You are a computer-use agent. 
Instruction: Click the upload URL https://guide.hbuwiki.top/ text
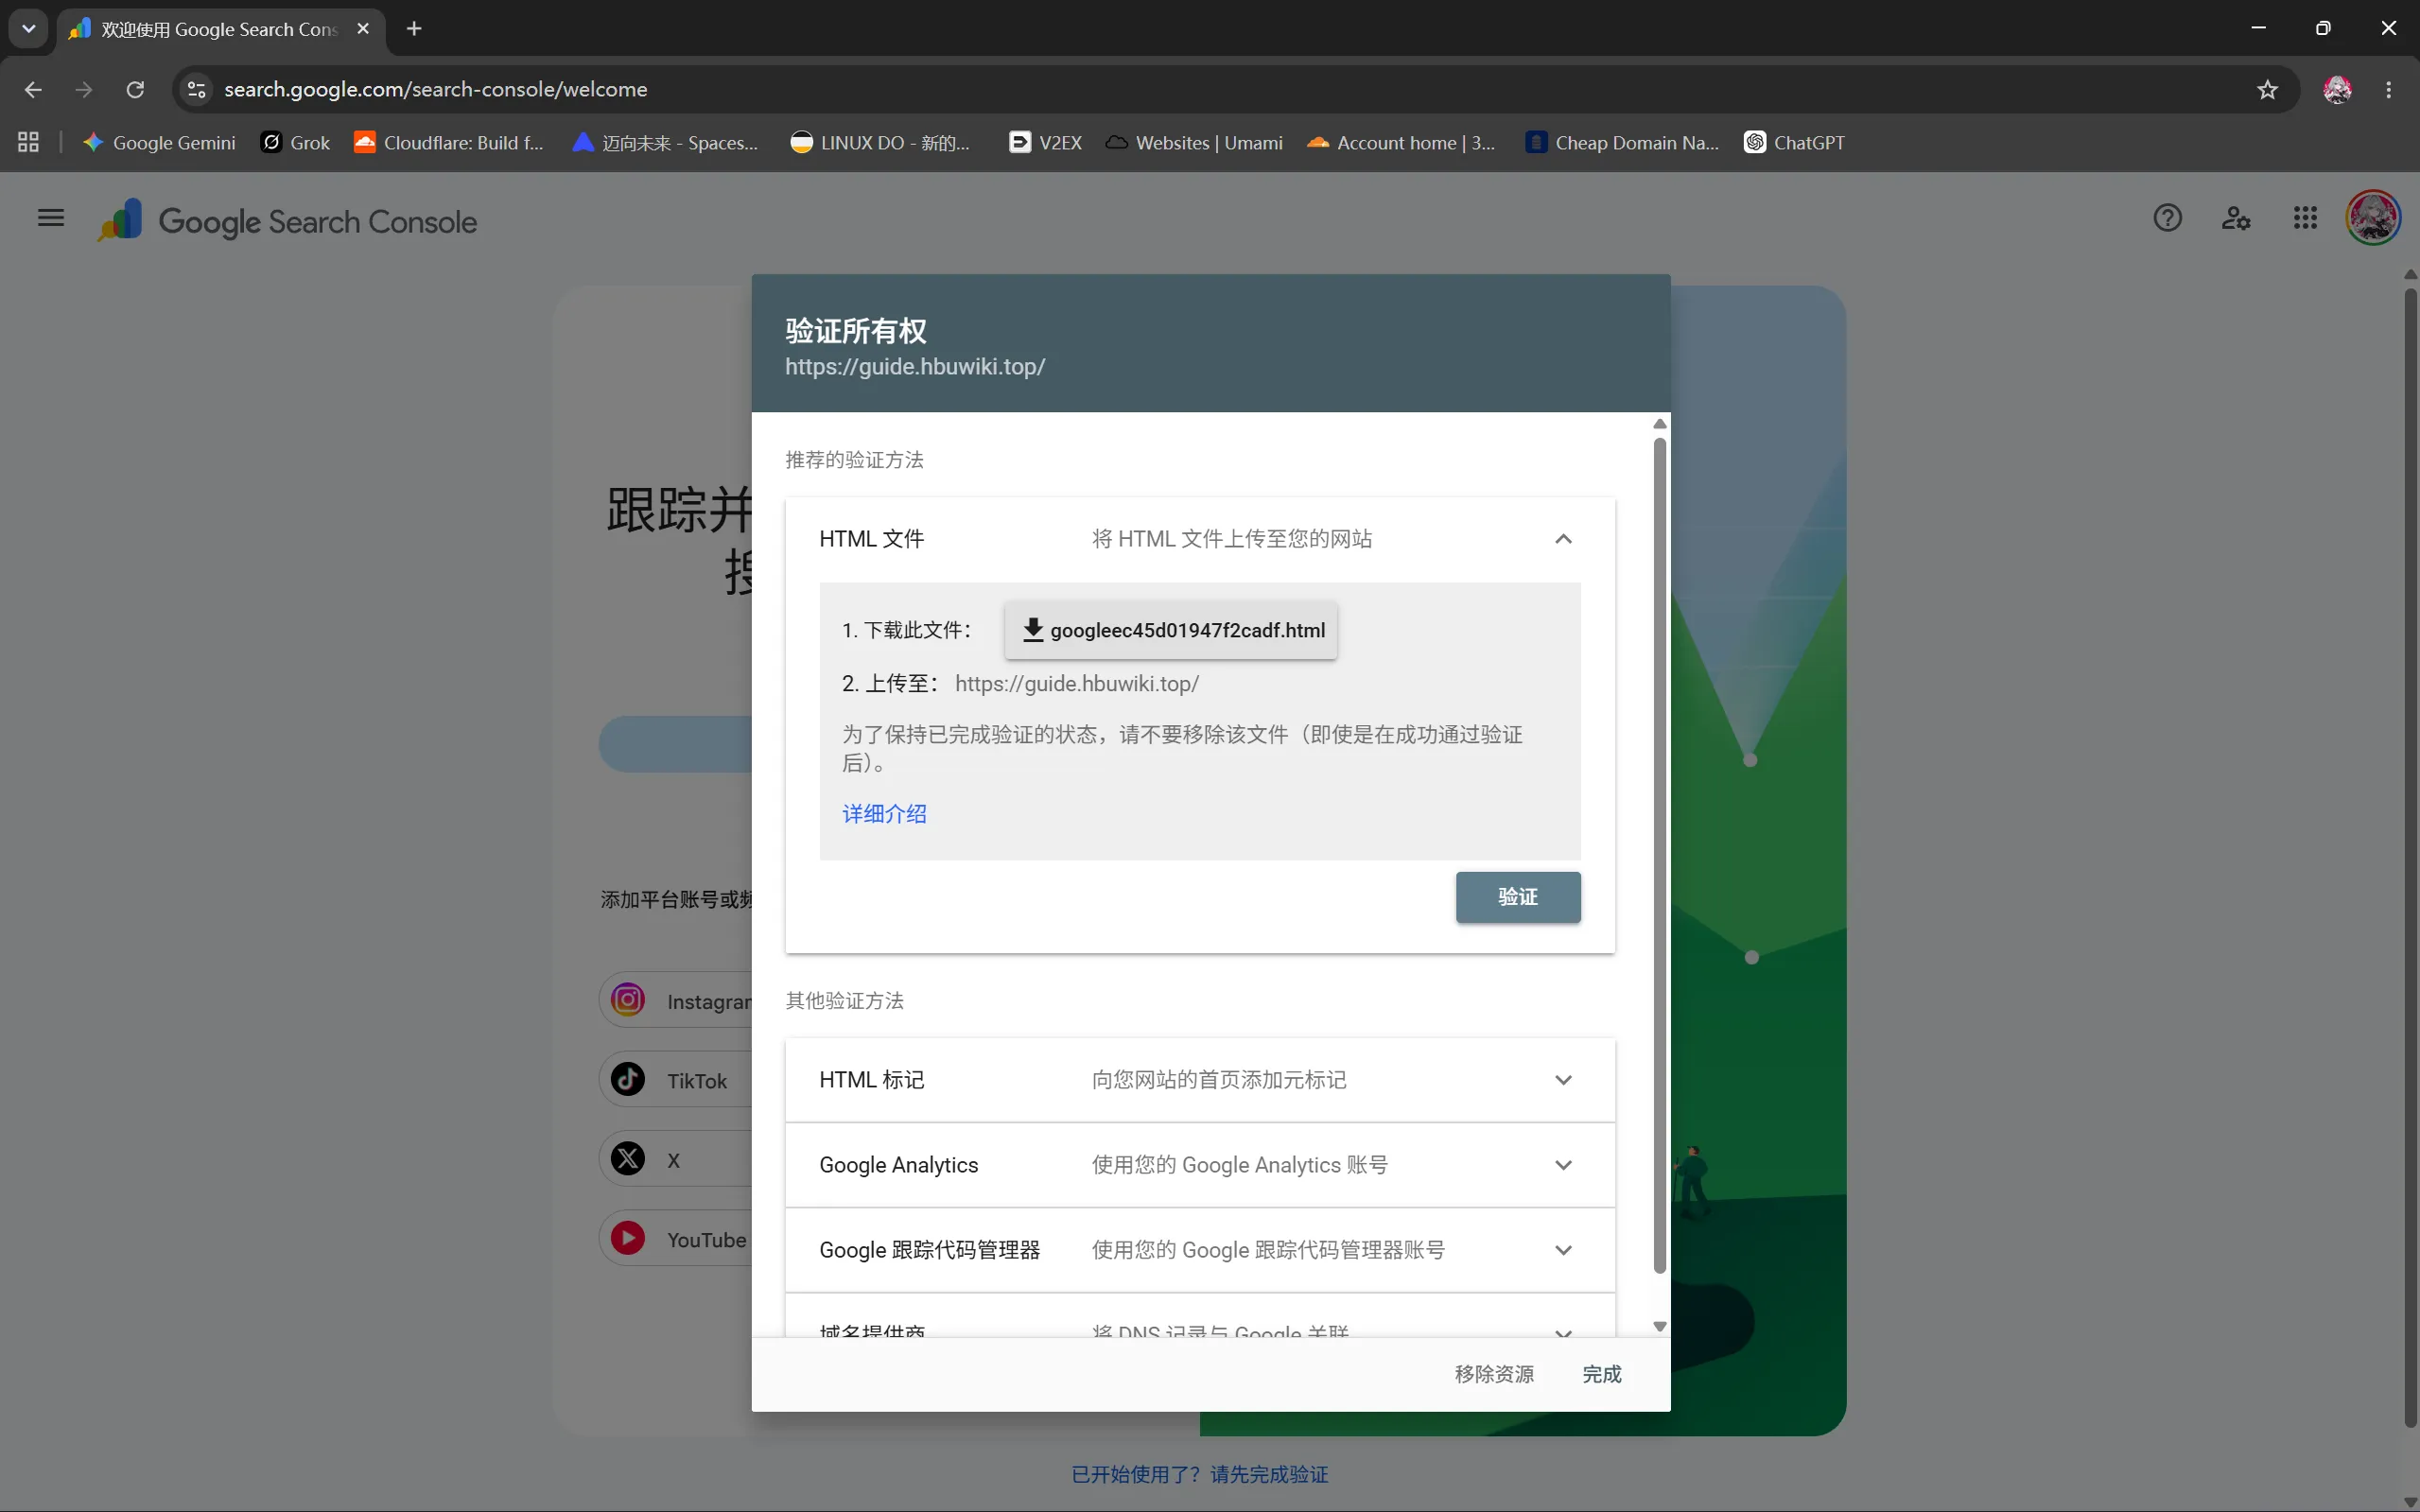click(x=1076, y=684)
